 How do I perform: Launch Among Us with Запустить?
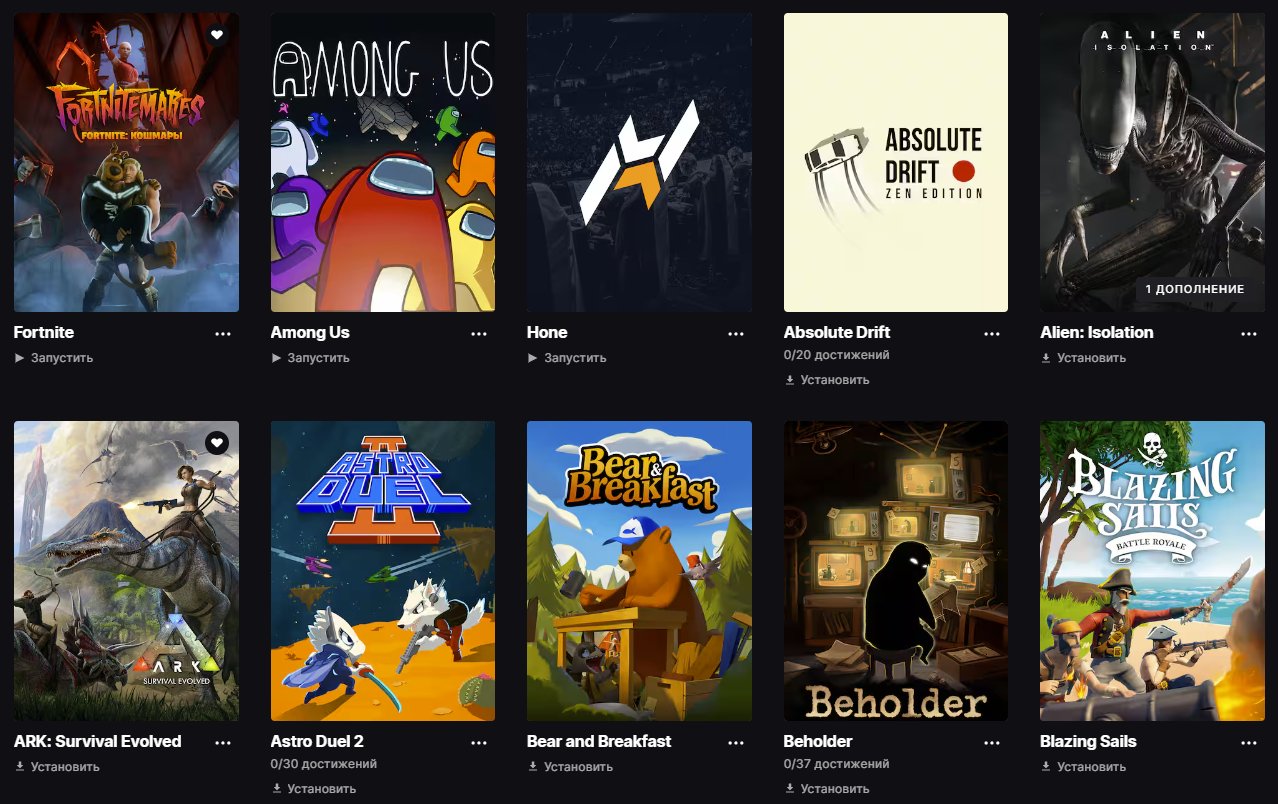click(x=310, y=358)
